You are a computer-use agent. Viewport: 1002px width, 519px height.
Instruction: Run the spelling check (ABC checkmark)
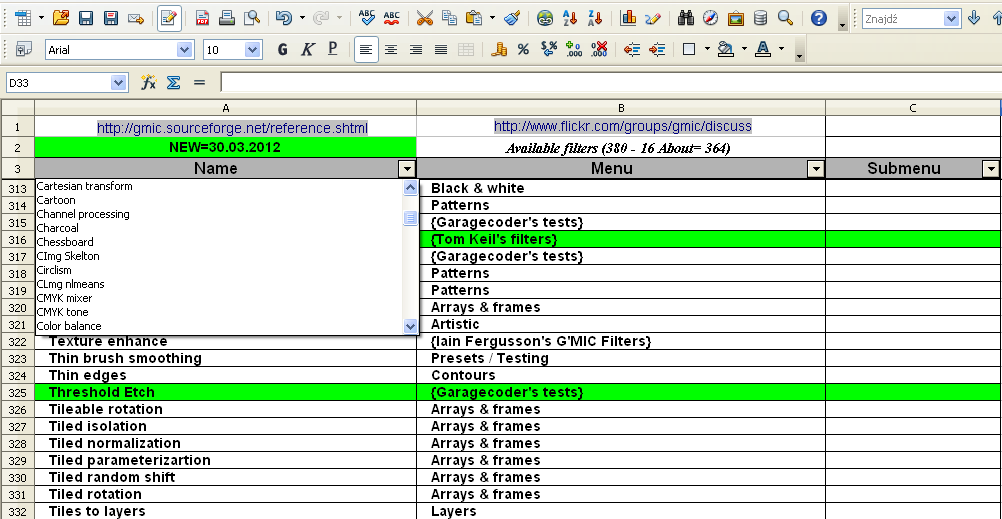coord(367,18)
